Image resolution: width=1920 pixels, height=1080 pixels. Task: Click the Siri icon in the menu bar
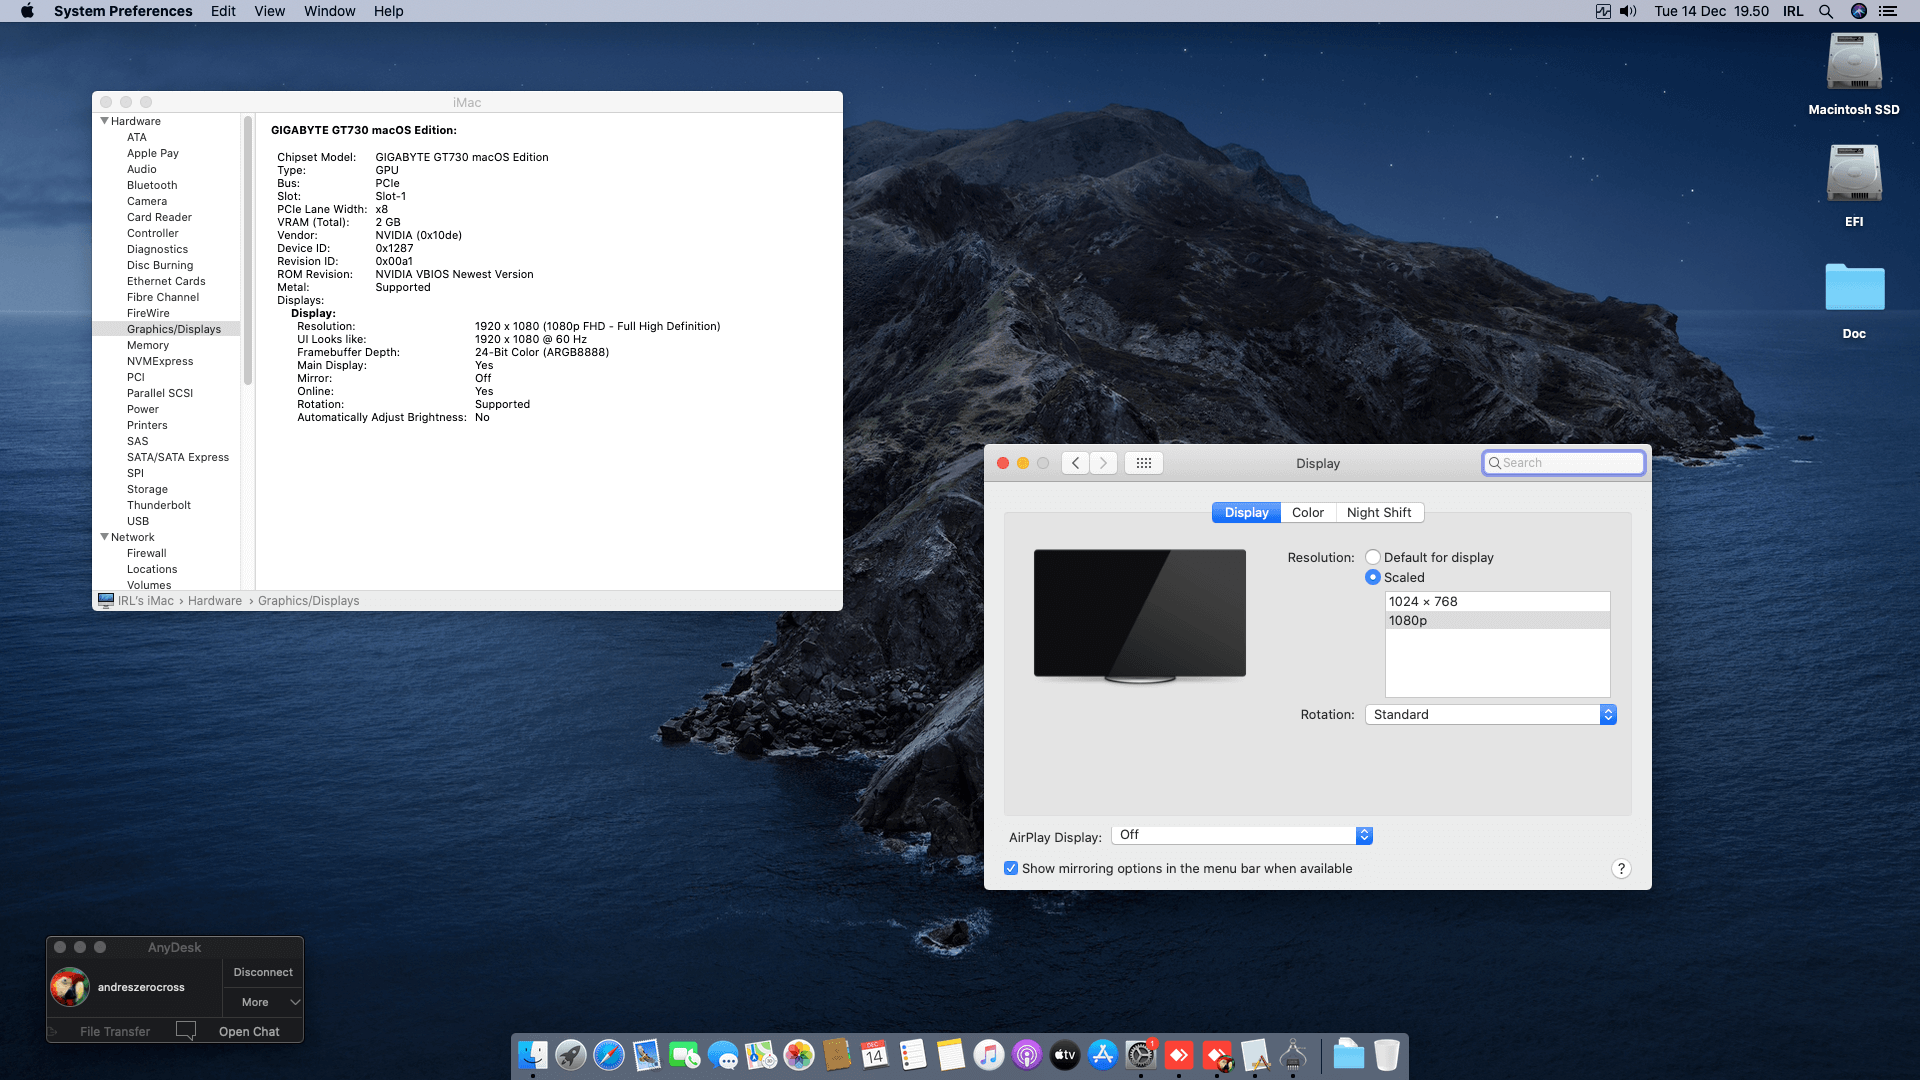pos(1860,11)
